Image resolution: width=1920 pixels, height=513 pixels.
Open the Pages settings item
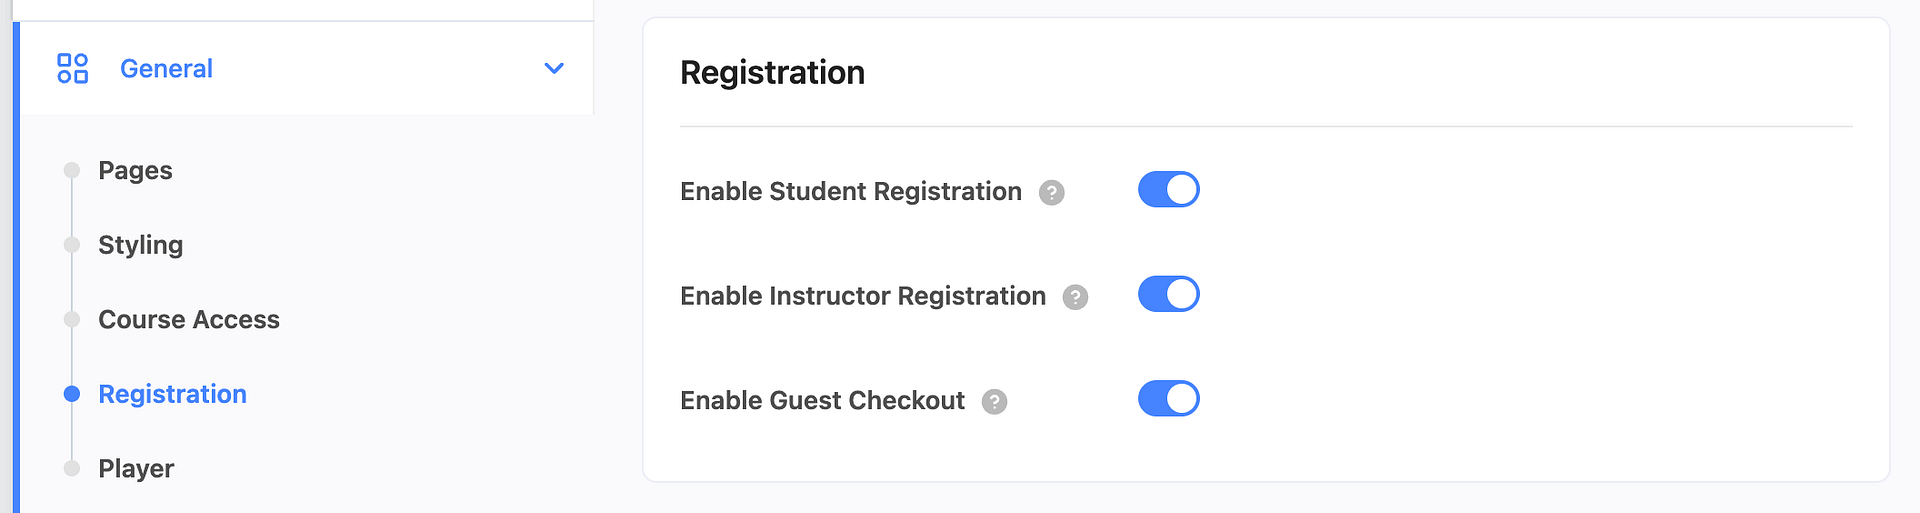[x=135, y=171]
